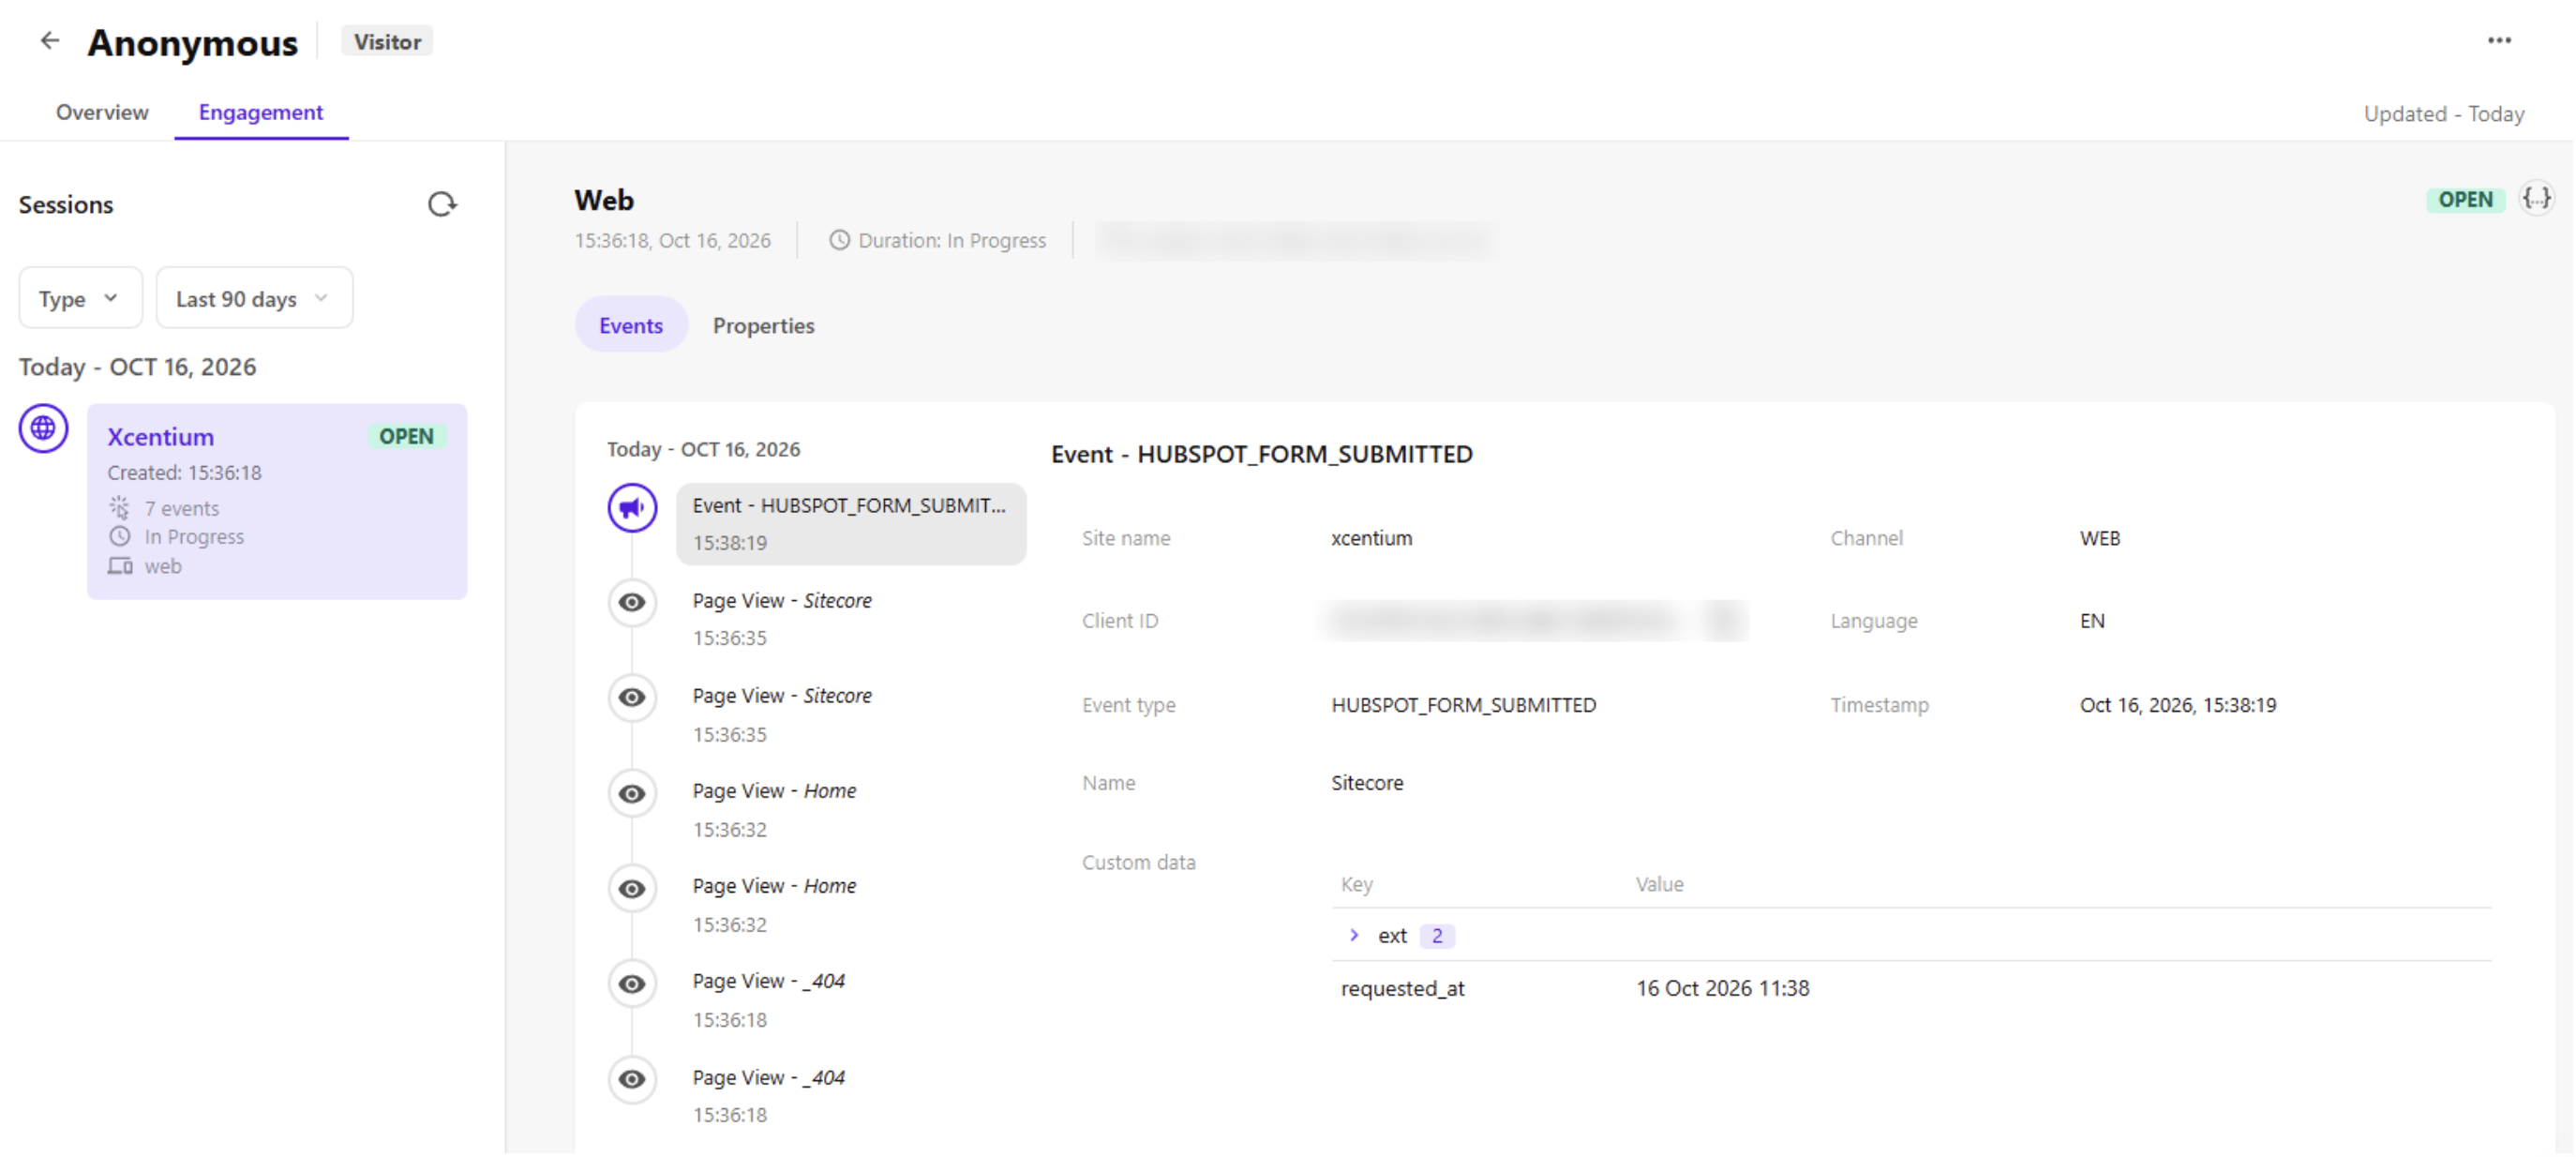Open Page View Sitecore entry at first 15:36:35

[x=782, y=619]
